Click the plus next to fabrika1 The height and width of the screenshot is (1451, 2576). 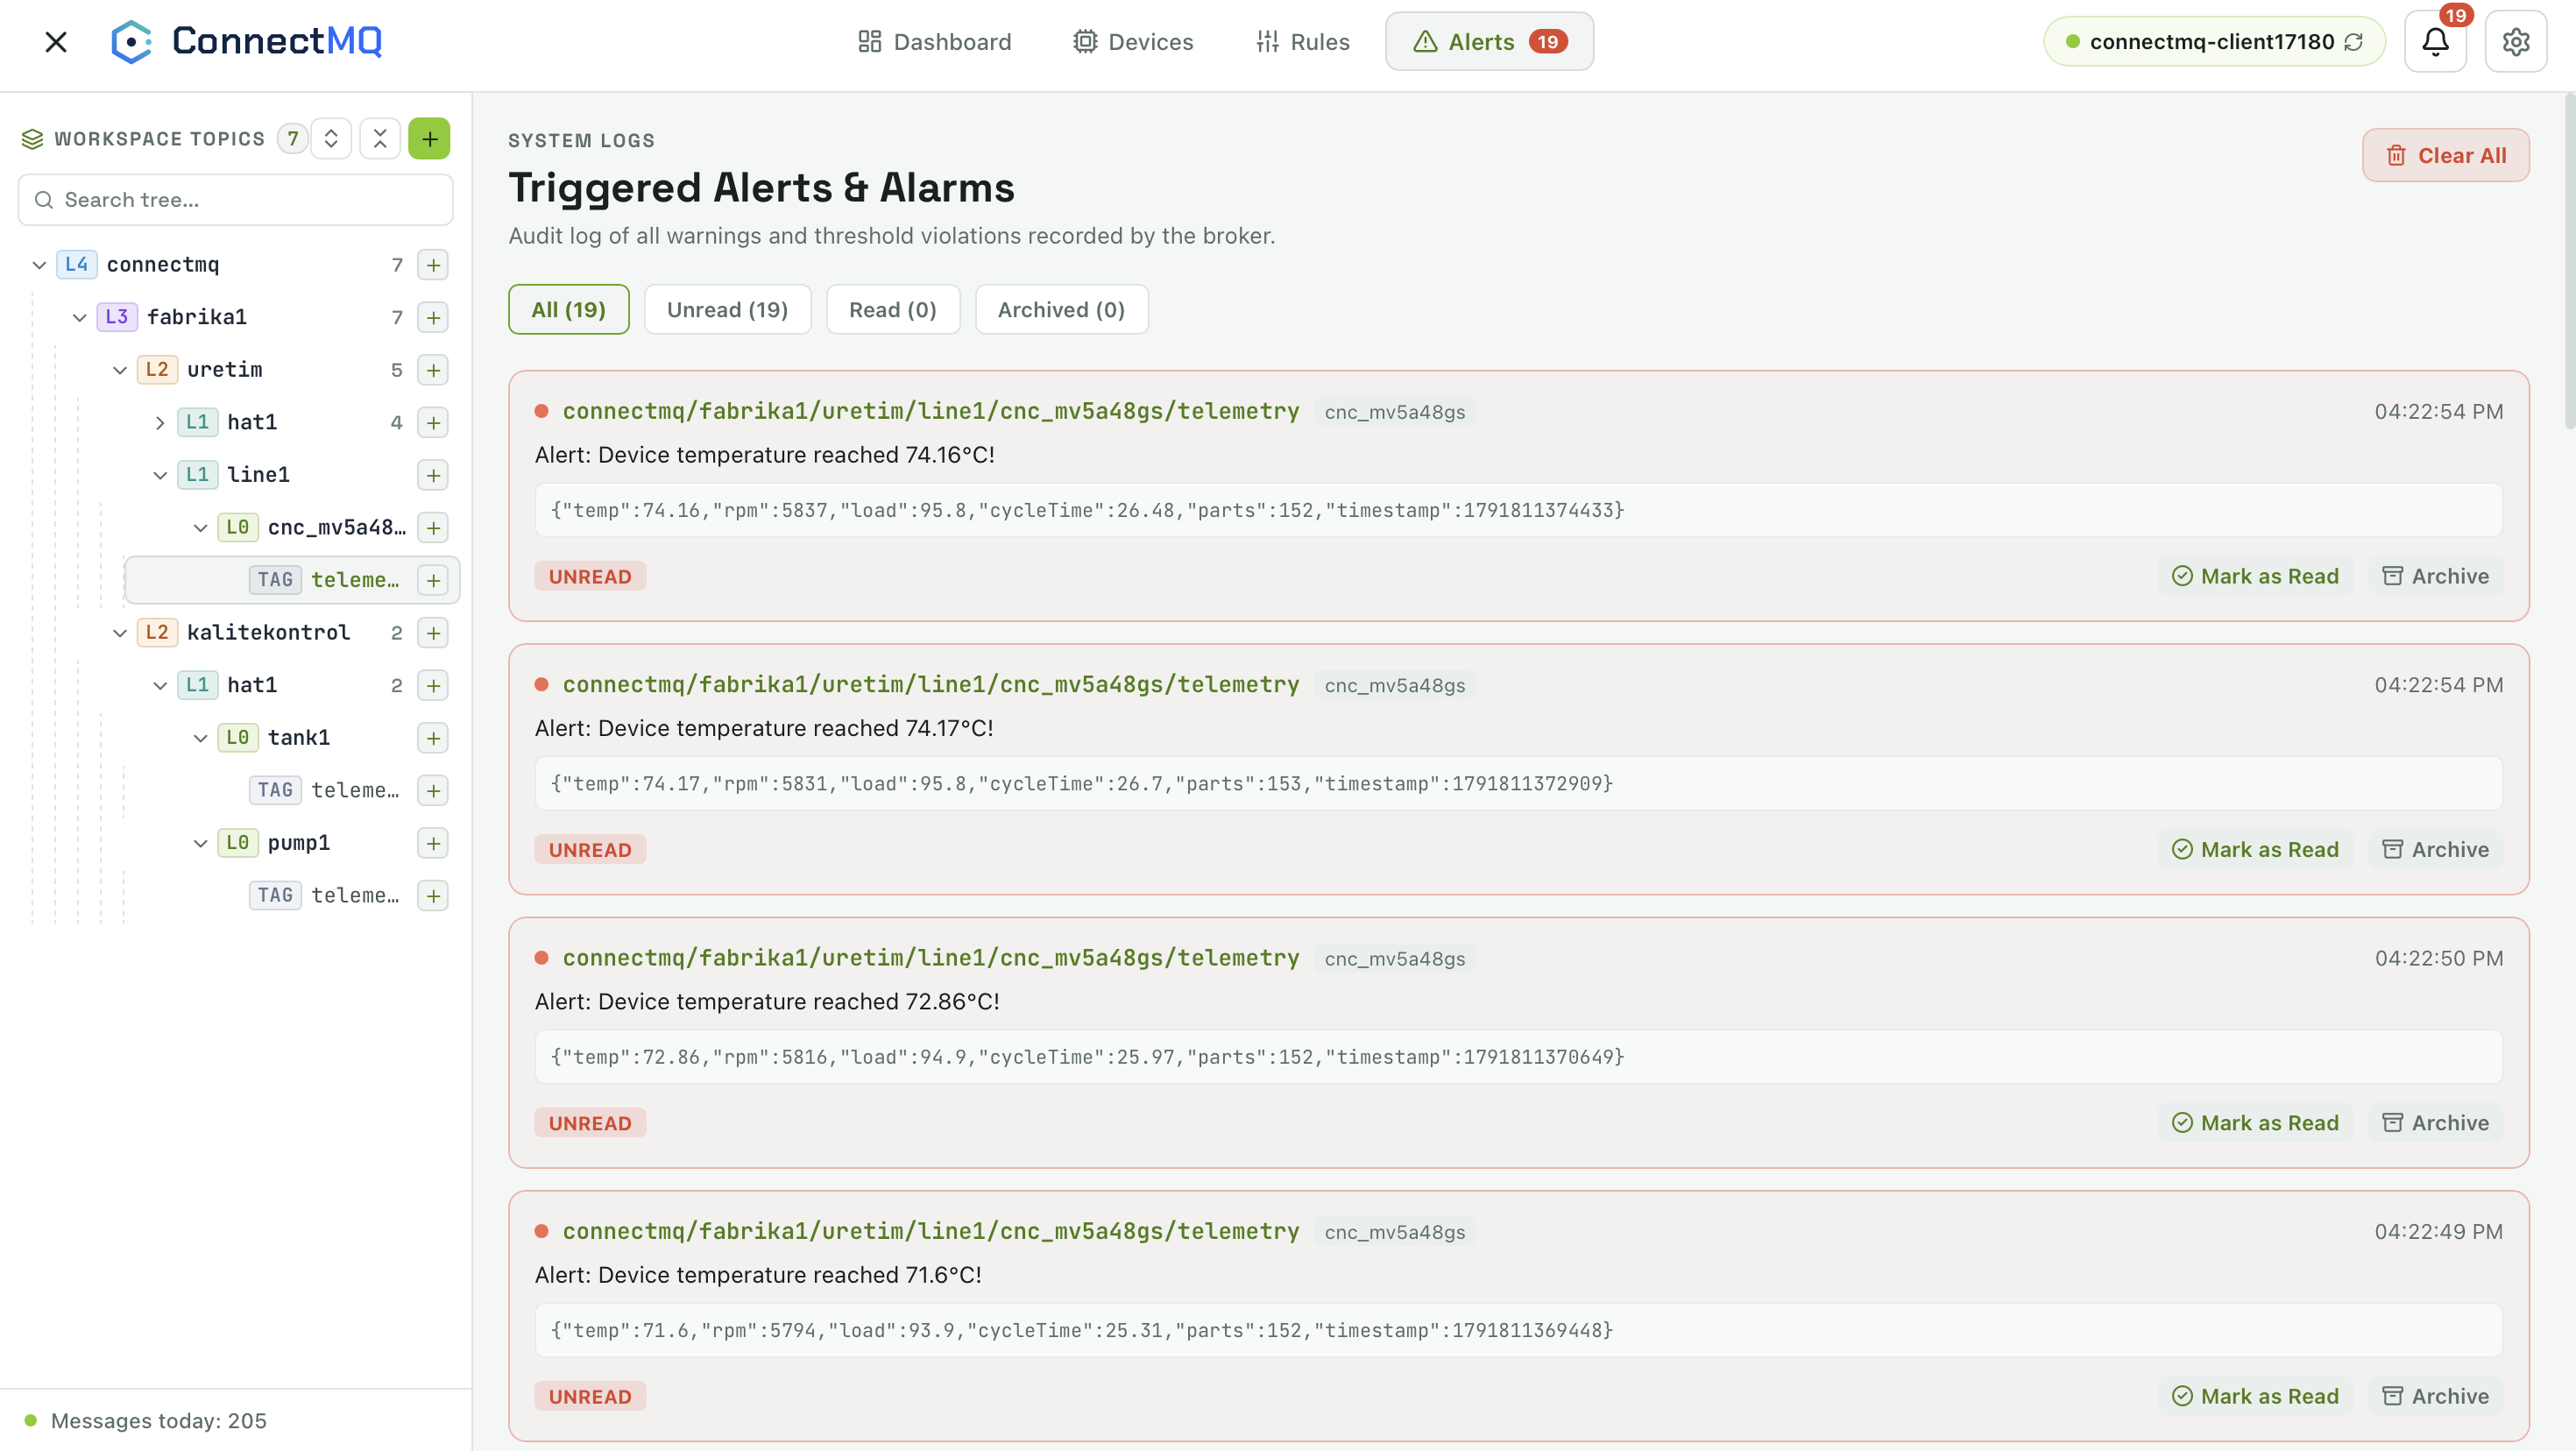pos(433,318)
